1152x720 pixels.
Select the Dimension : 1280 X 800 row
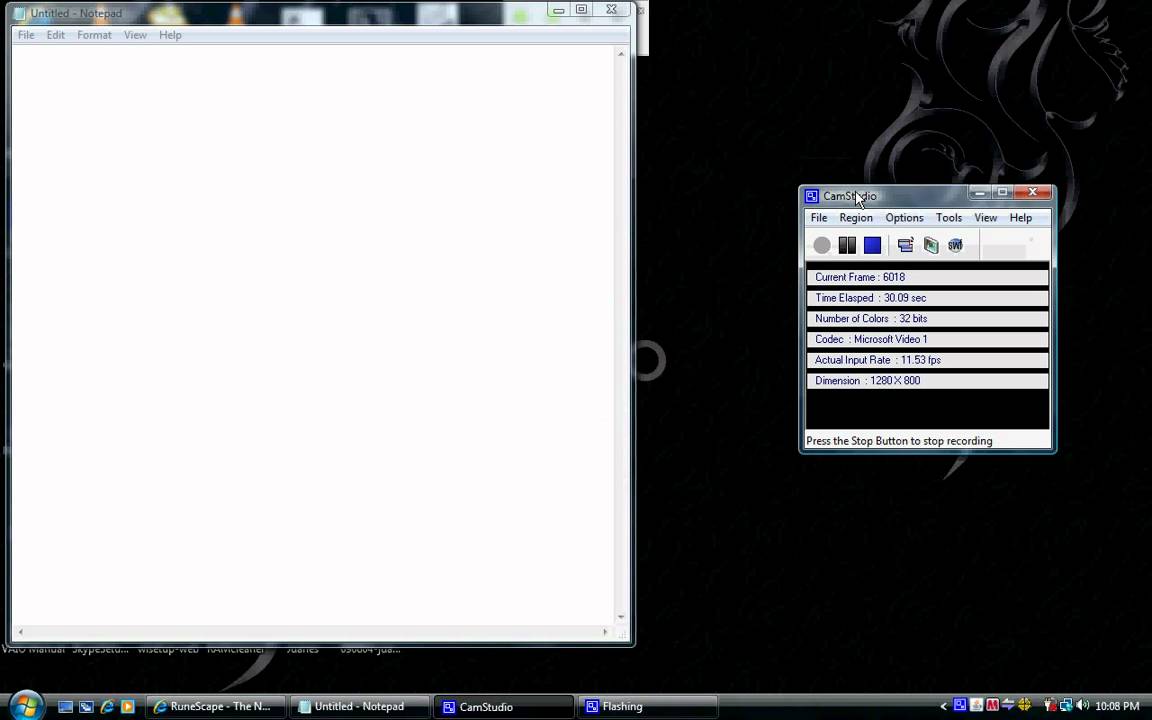tap(927, 381)
